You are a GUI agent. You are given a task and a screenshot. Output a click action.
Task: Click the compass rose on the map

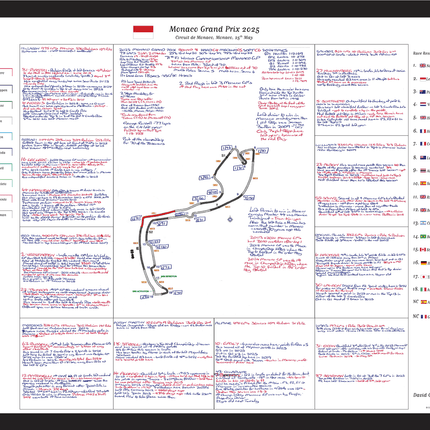230,219
